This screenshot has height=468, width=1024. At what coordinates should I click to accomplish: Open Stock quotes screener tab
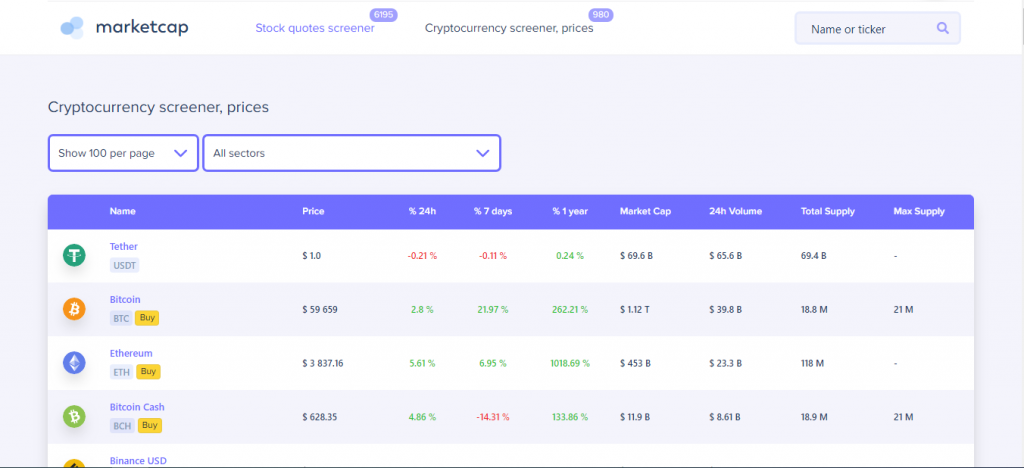pos(315,29)
